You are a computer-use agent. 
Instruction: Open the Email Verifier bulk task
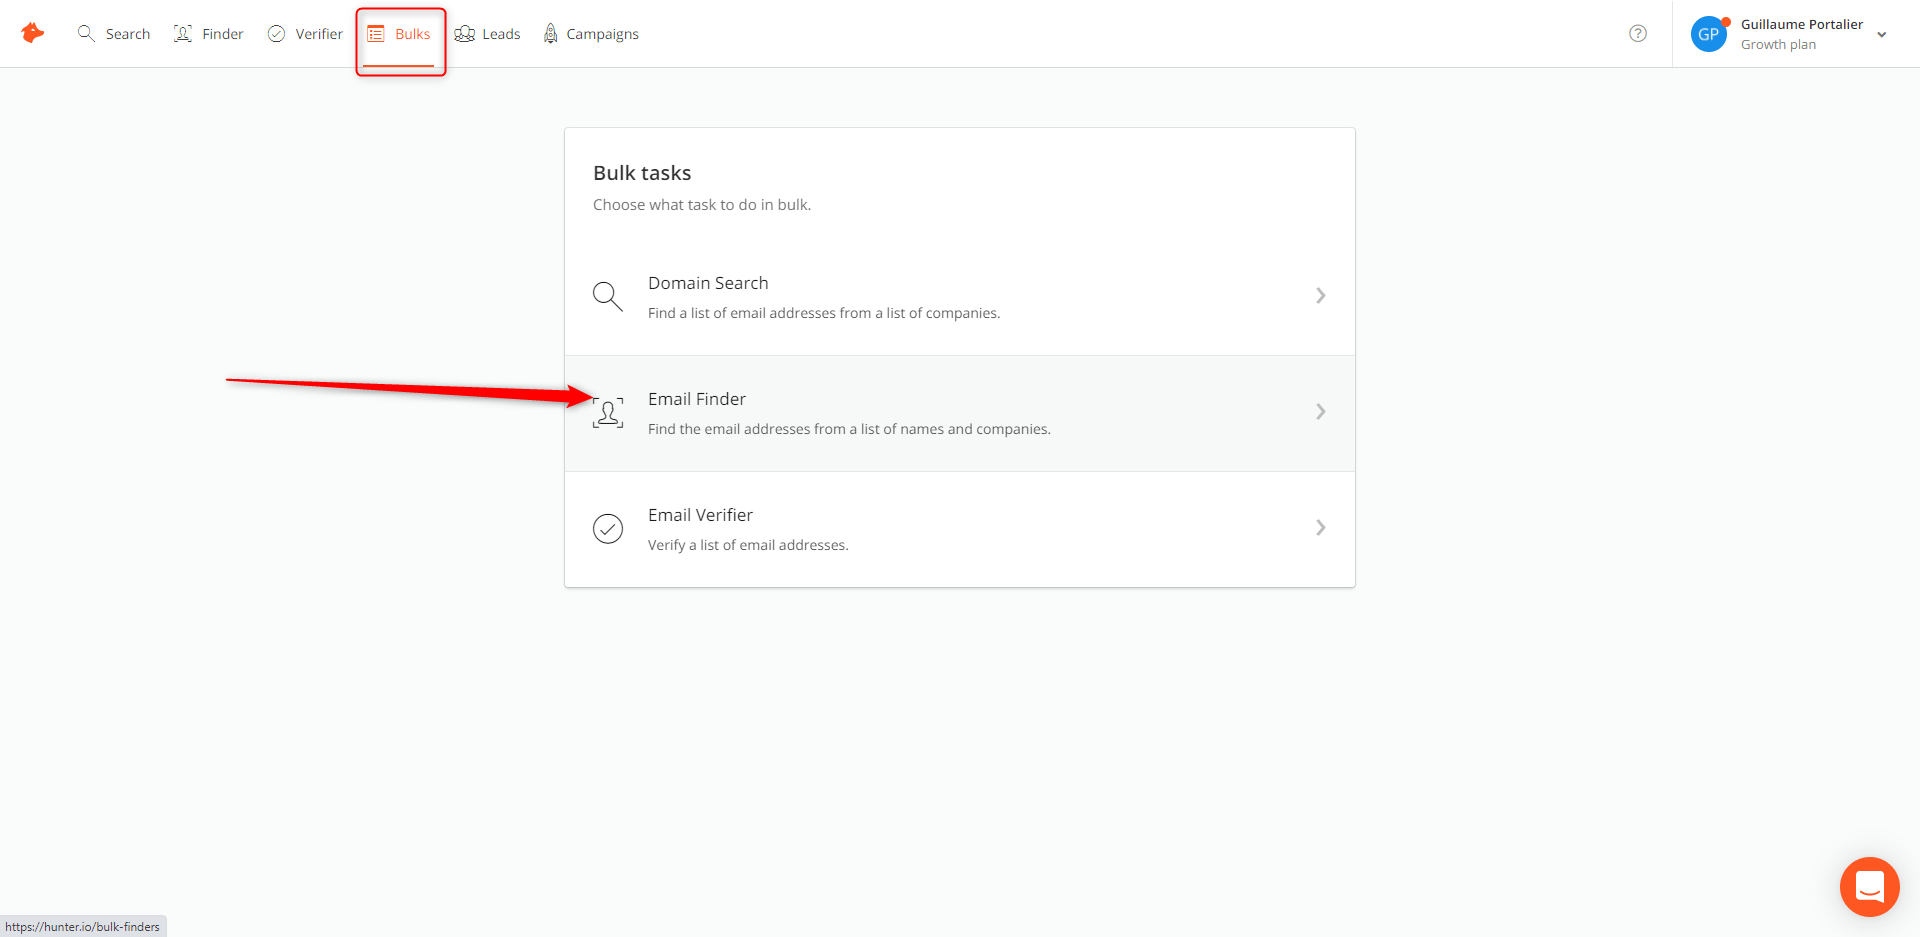pyautogui.click(x=960, y=529)
